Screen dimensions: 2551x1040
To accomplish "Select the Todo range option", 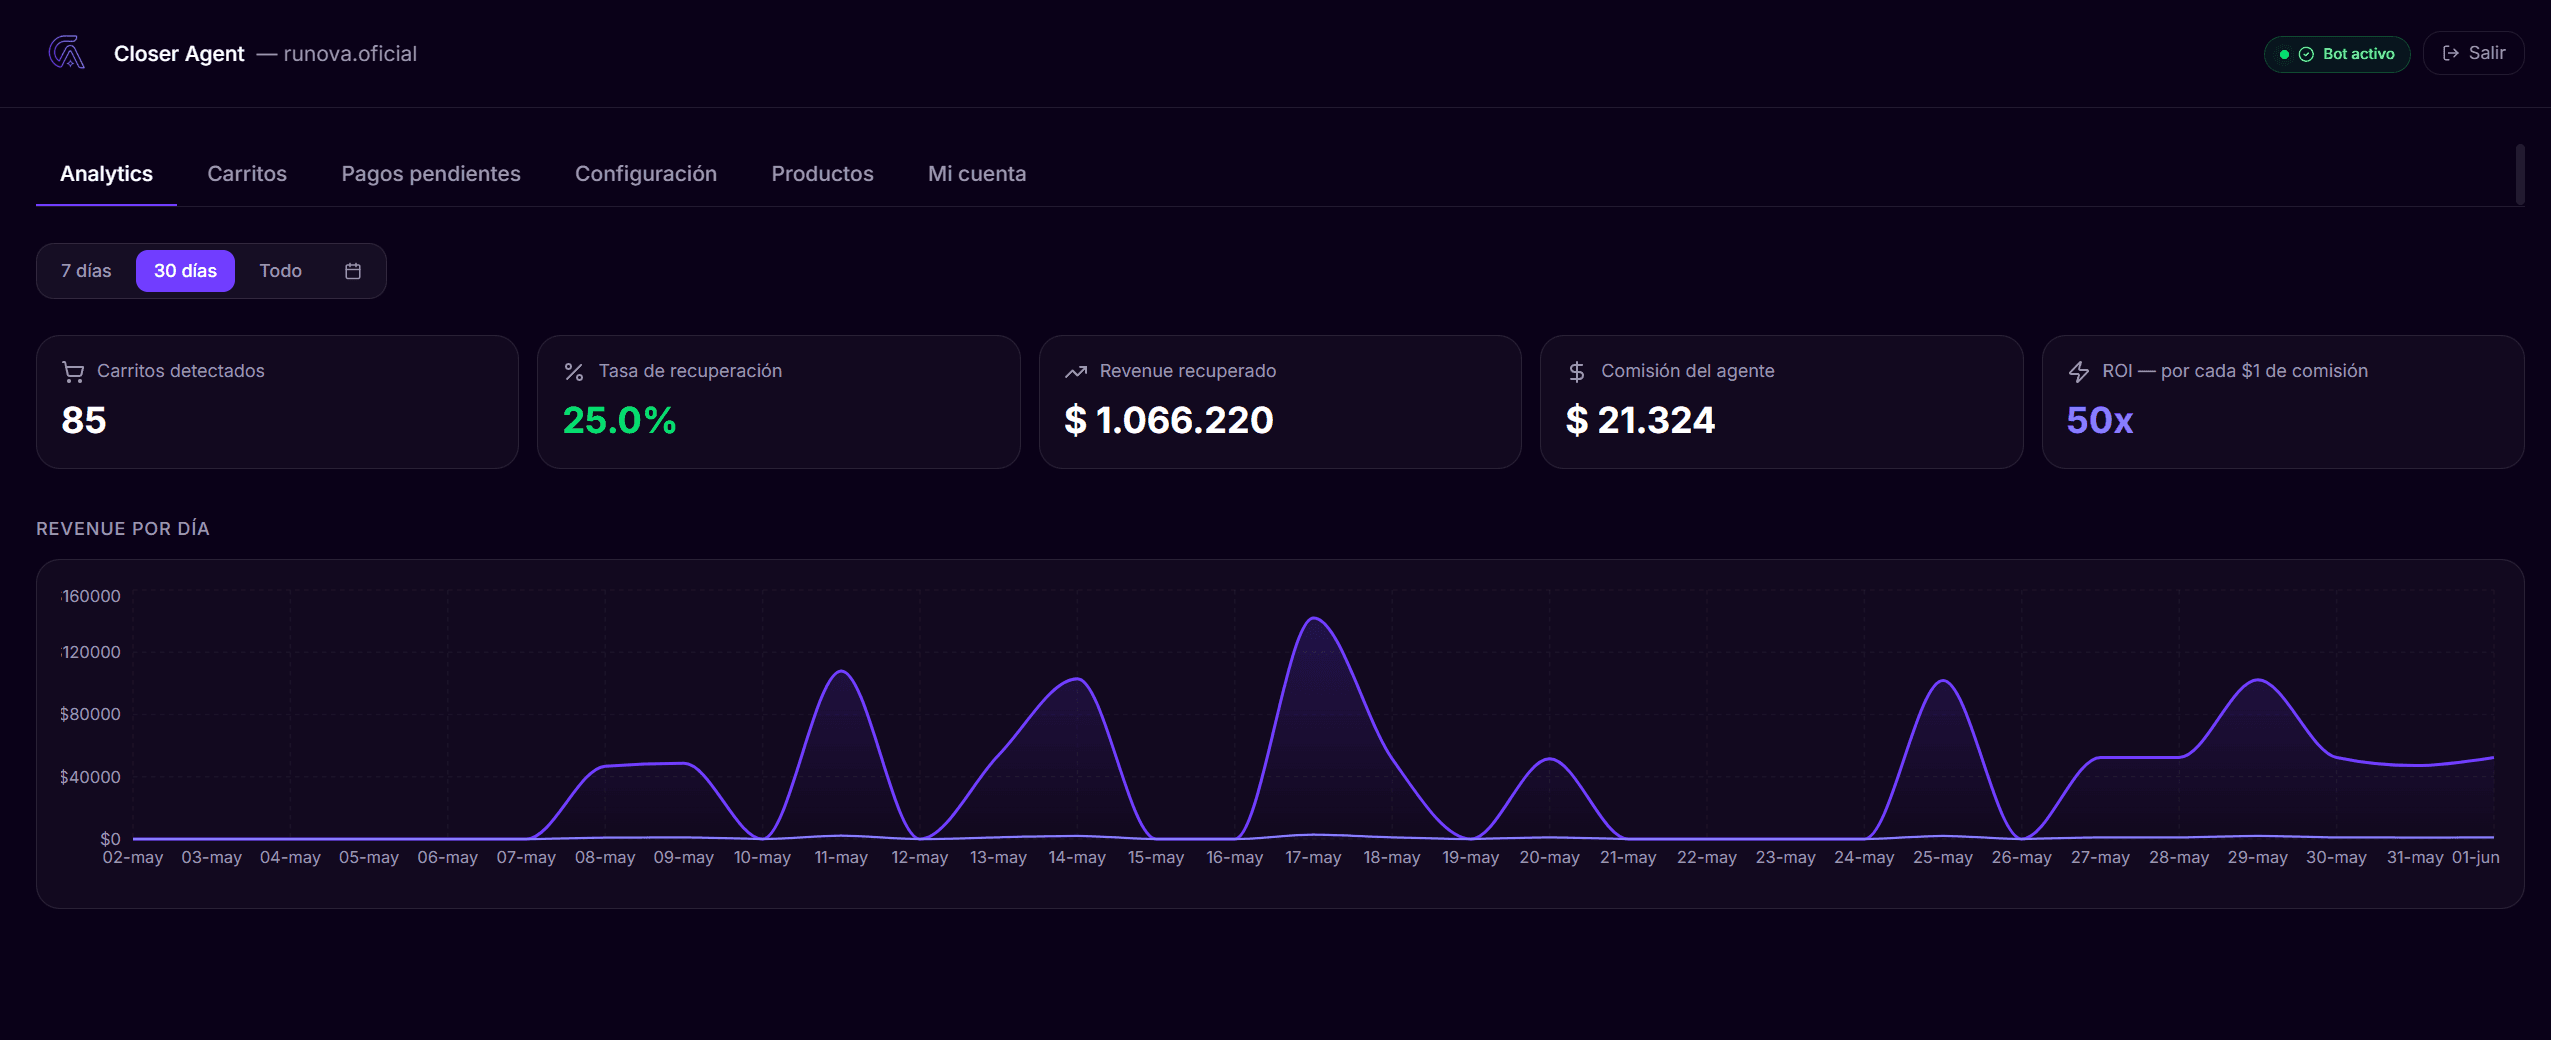I will point(281,271).
